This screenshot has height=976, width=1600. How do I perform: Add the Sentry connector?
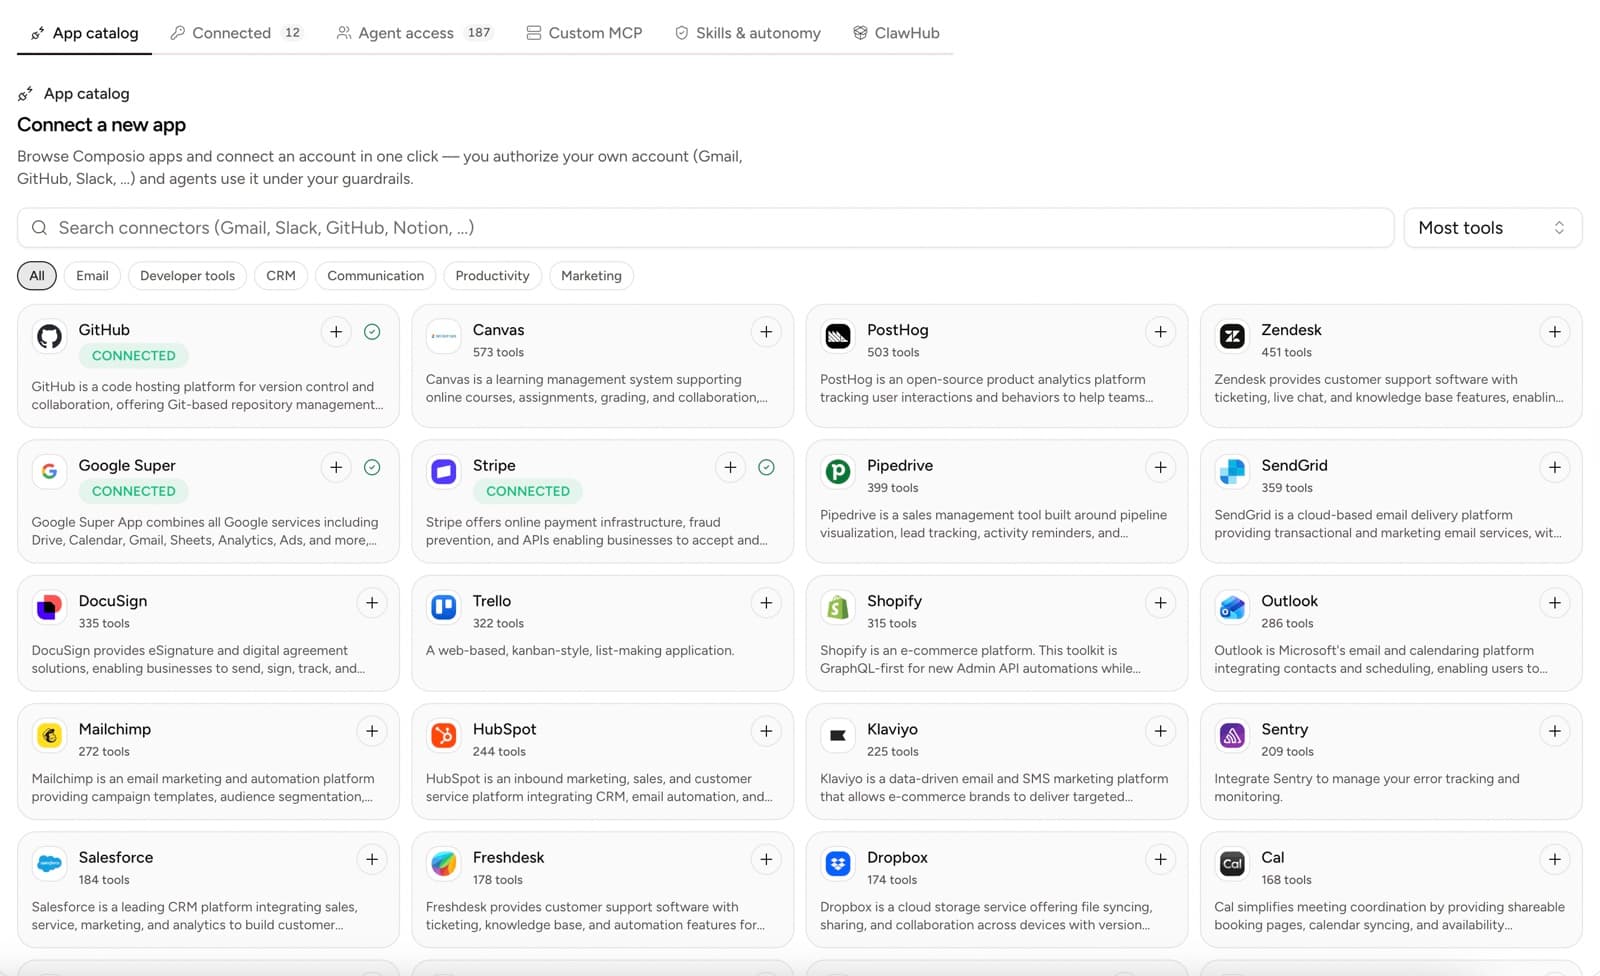pyautogui.click(x=1554, y=731)
